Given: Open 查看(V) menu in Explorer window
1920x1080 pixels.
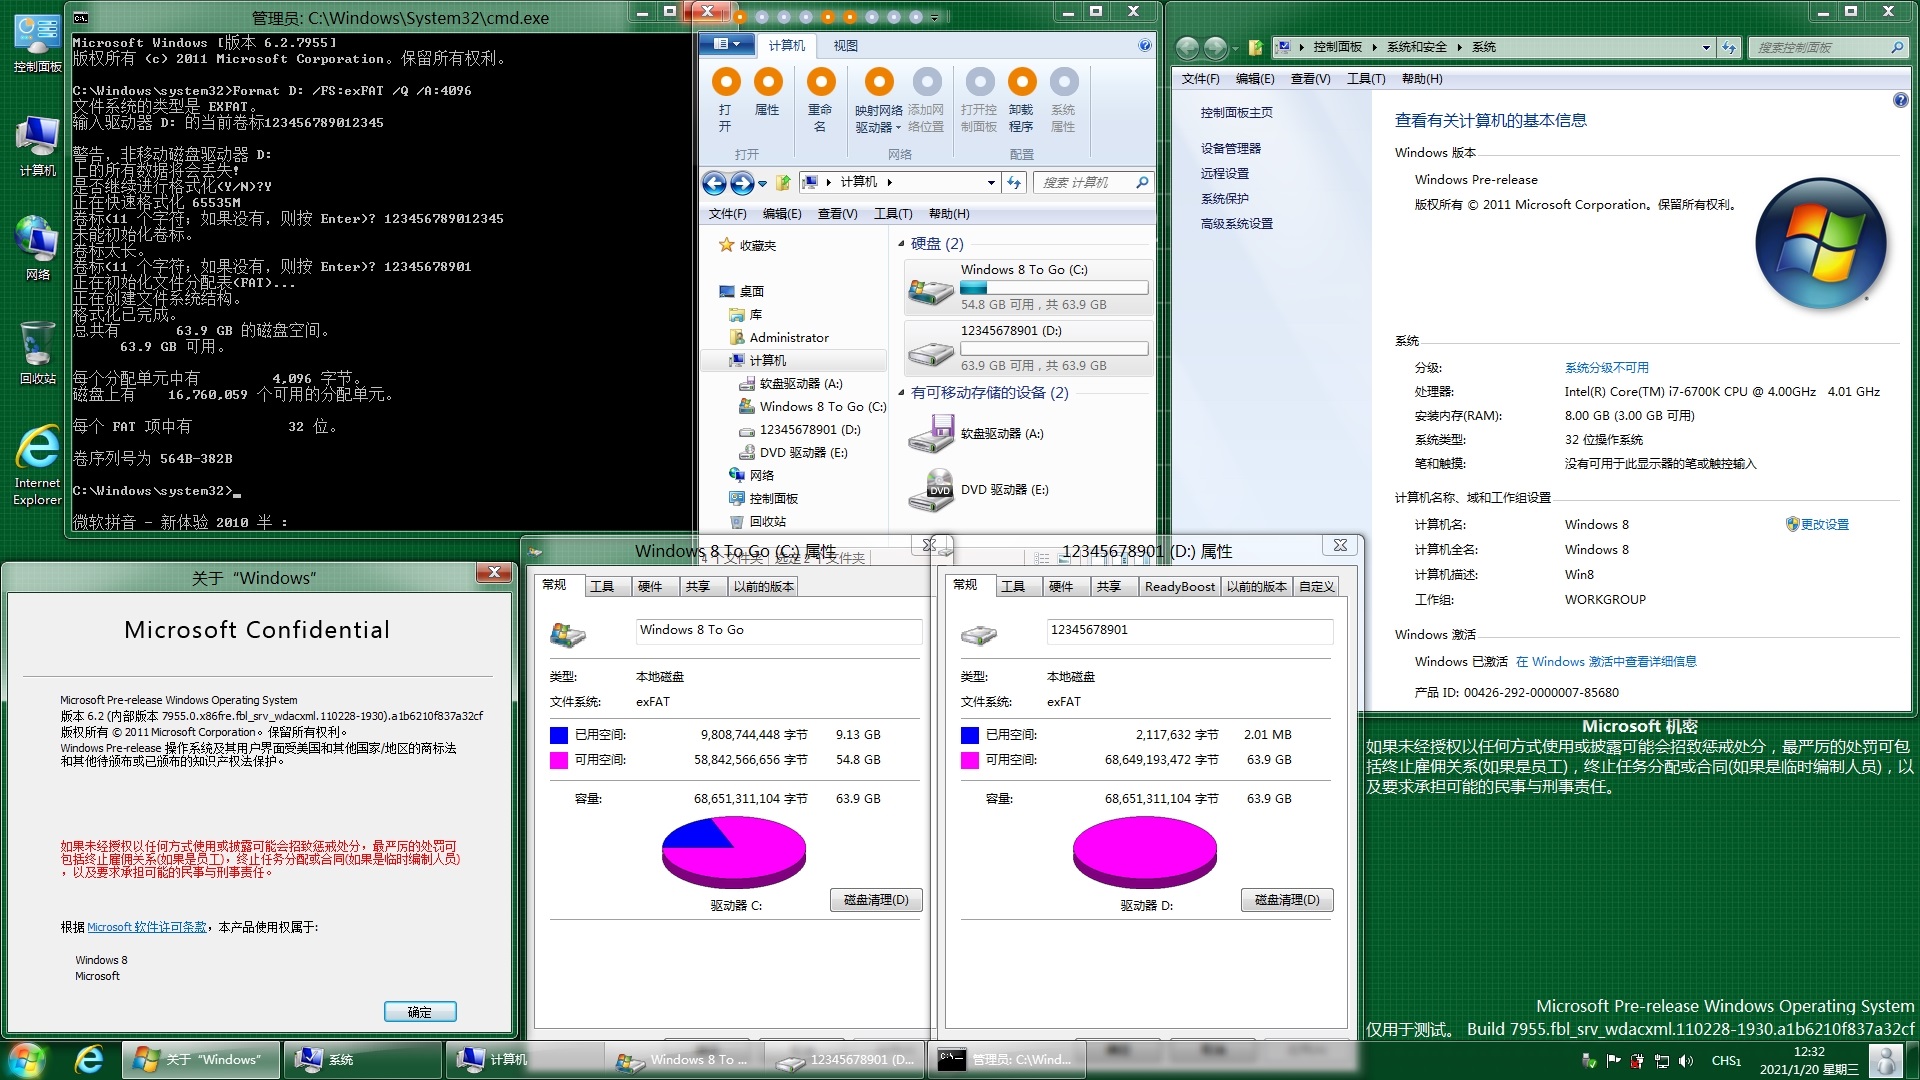Looking at the screenshot, I should [837, 213].
